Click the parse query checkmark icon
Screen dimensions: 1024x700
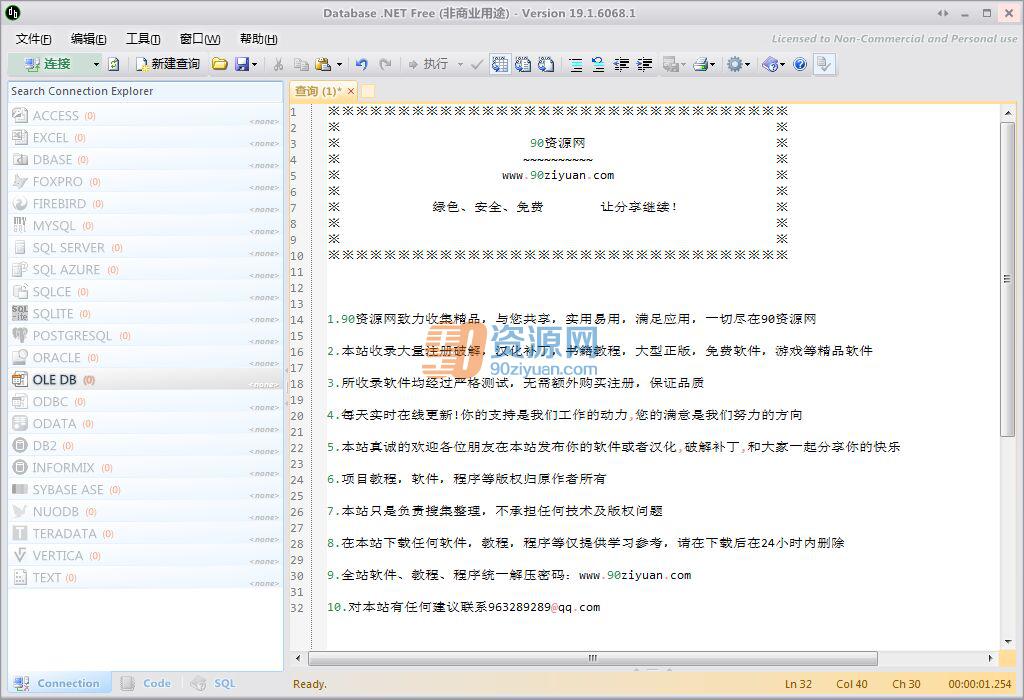pos(477,64)
